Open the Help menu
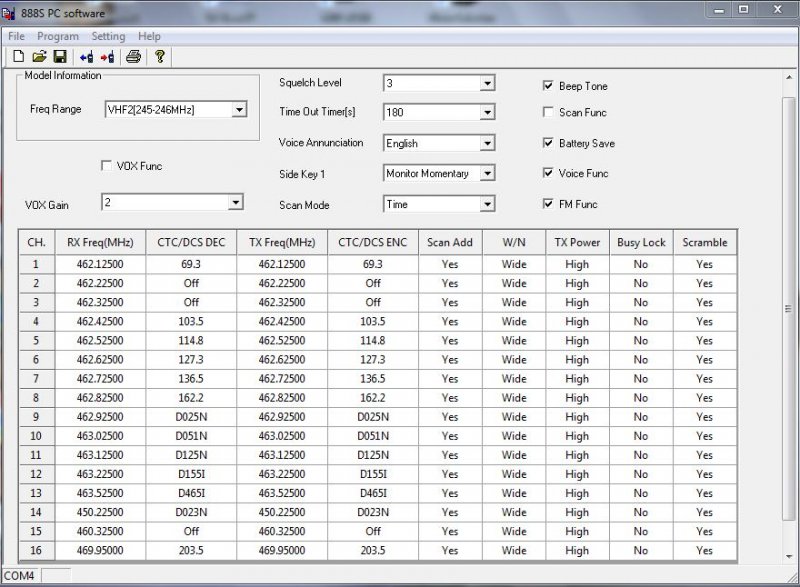The height and width of the screenshot is (587, 800). (149, 36)
